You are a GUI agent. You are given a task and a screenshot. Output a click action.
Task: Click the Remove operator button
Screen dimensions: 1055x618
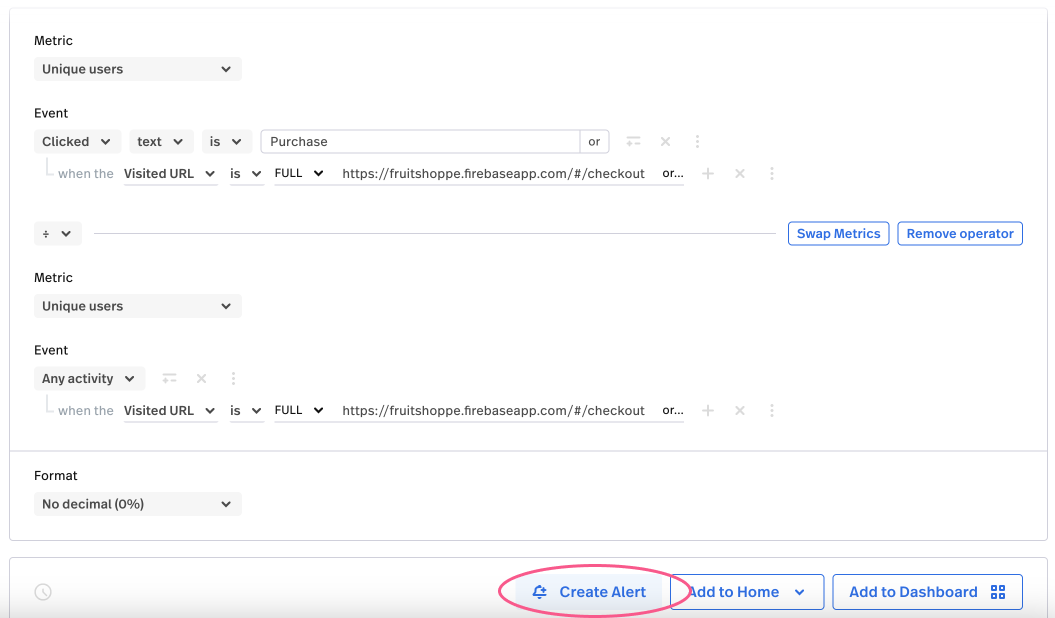pyautogui.click(x=959, y=233)
